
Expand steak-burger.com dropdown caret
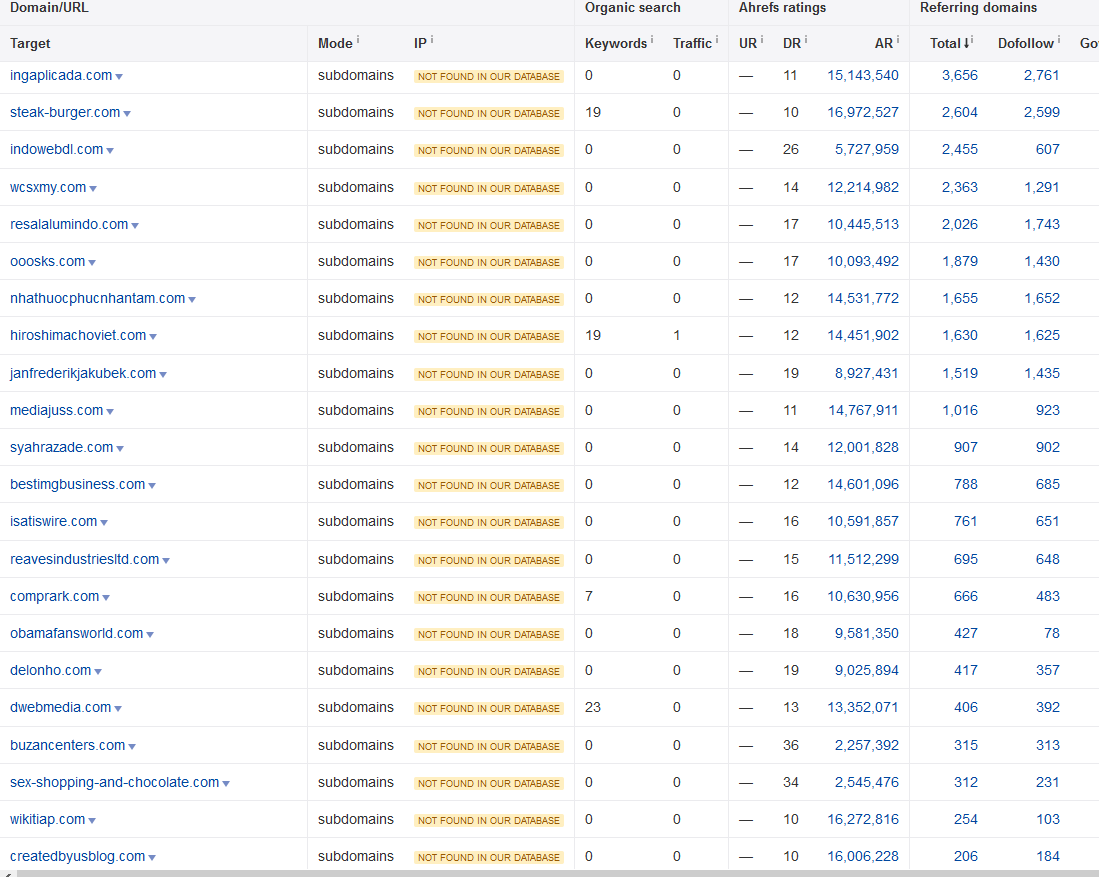(x=127, y=114)
